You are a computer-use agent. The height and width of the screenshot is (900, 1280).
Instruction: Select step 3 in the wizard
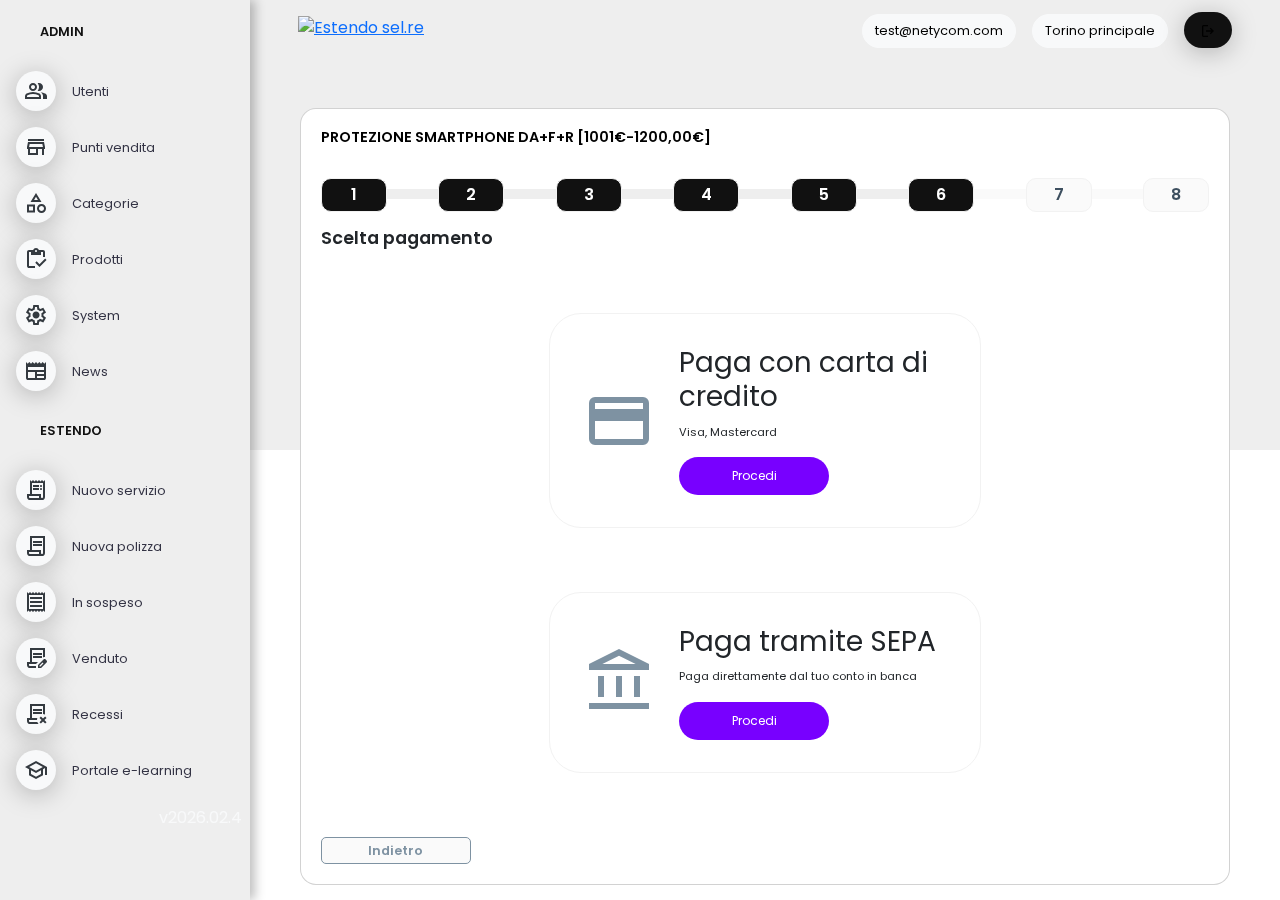coord(588,195)
